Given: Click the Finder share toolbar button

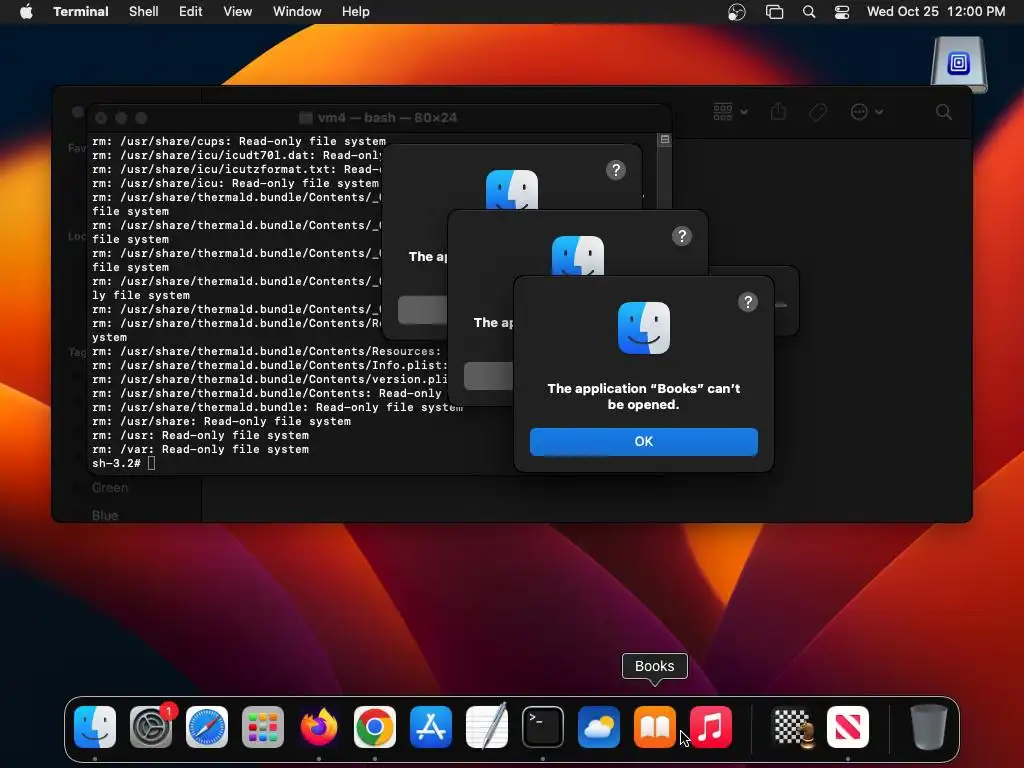Looking at the screenshot, I should [778, 112].
